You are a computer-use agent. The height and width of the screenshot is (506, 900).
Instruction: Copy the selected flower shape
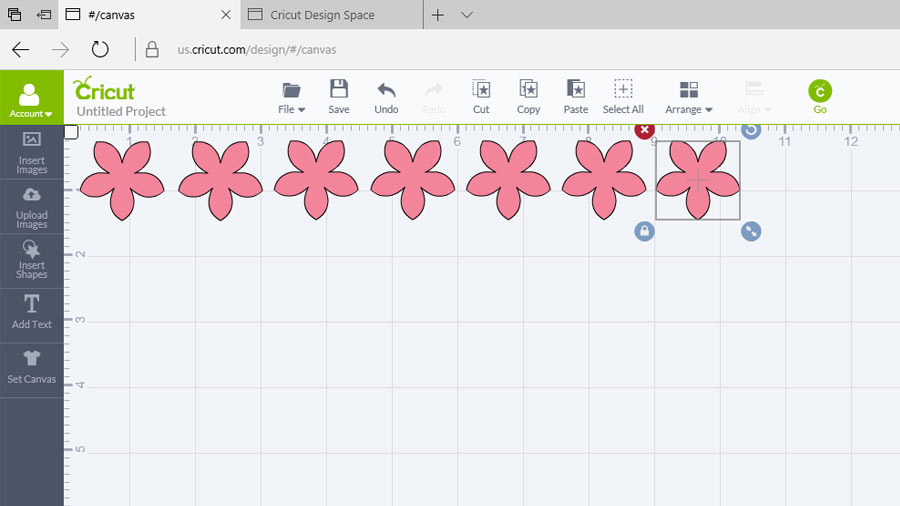click(528, 96)
